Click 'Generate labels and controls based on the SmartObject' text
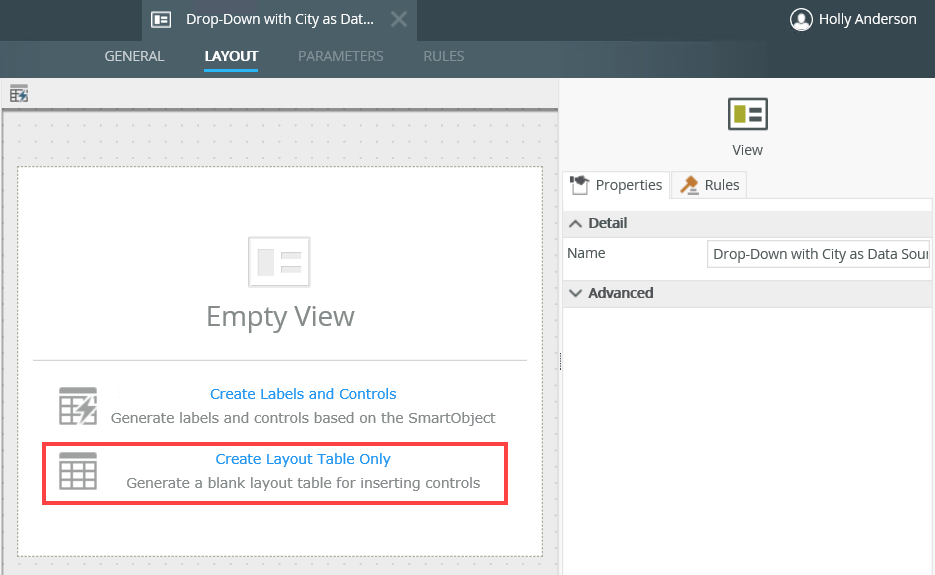935x575 pixels. (303, 418)
